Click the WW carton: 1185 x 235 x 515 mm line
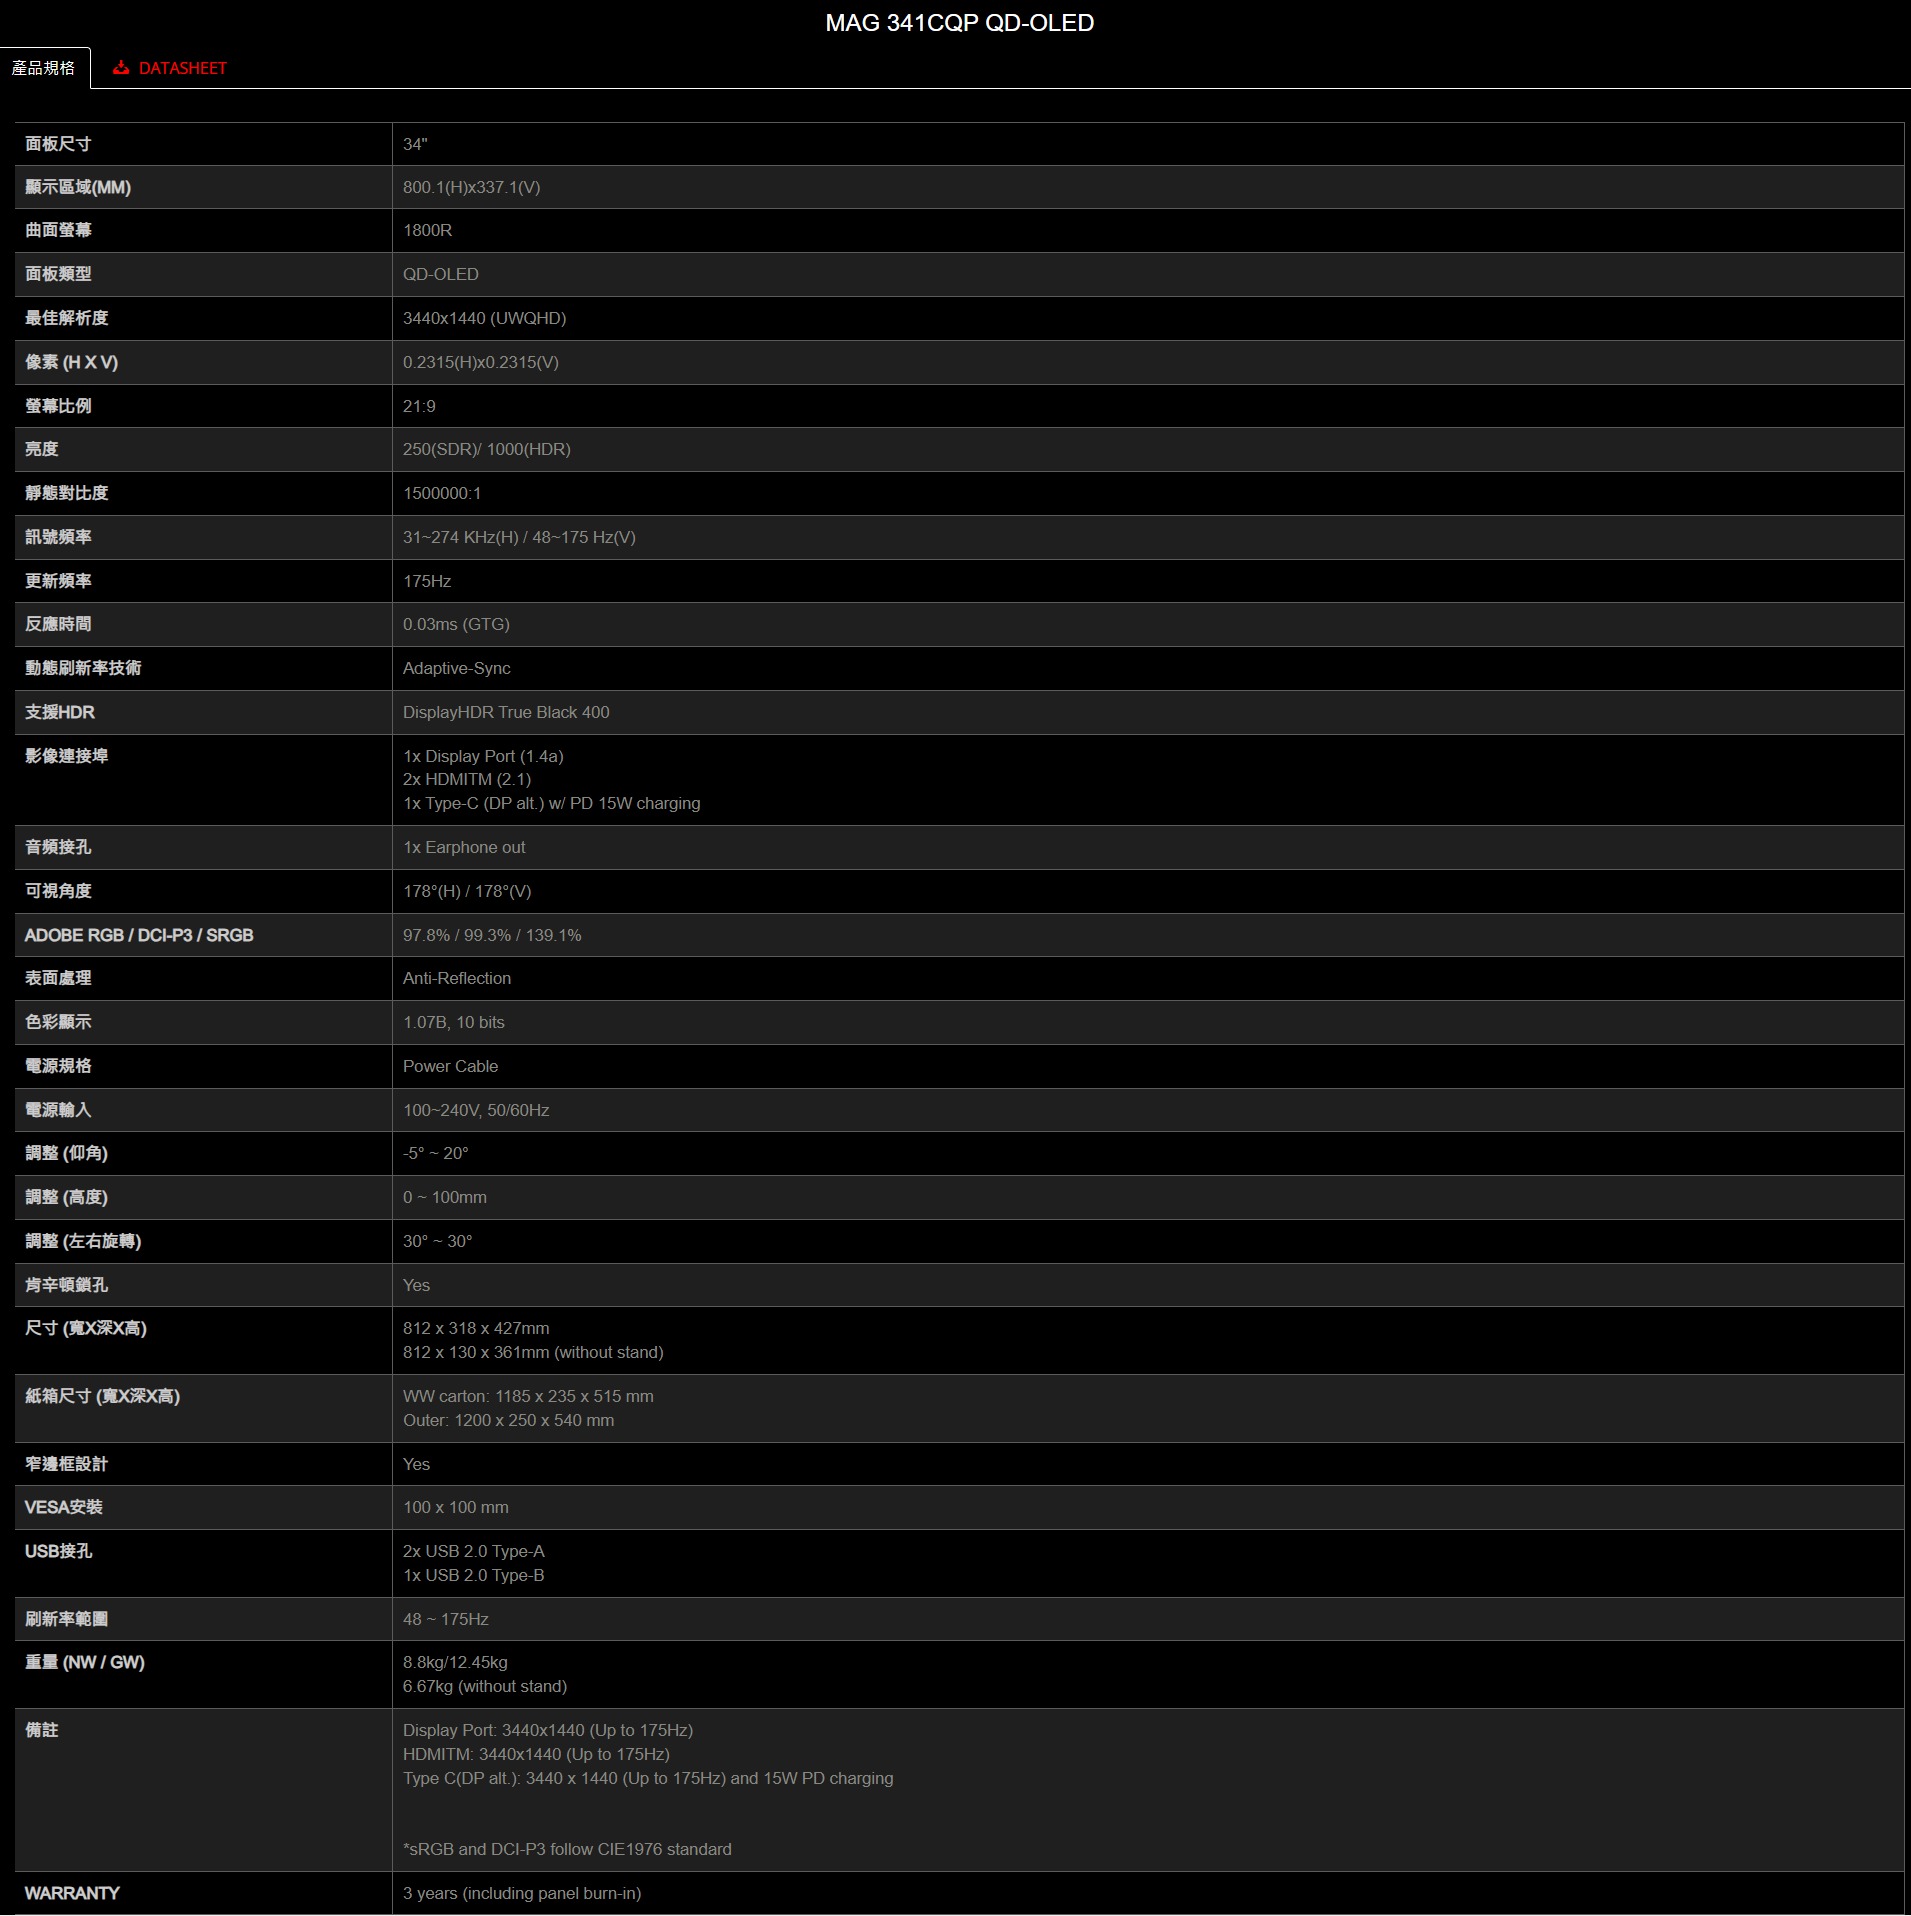The height and width of the screenshot is (1916, 1911). click(528, 1396)
